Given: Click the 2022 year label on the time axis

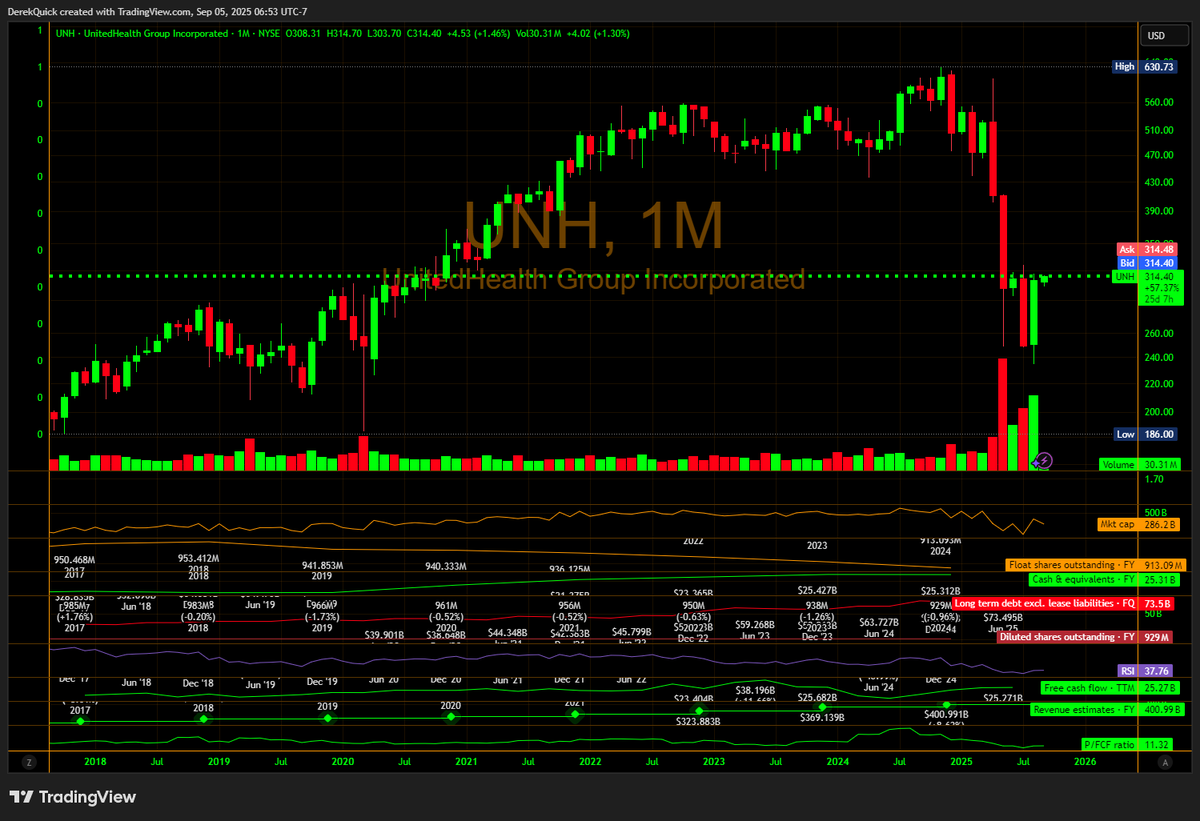Looking at the screenshot, I should point(590,762).
